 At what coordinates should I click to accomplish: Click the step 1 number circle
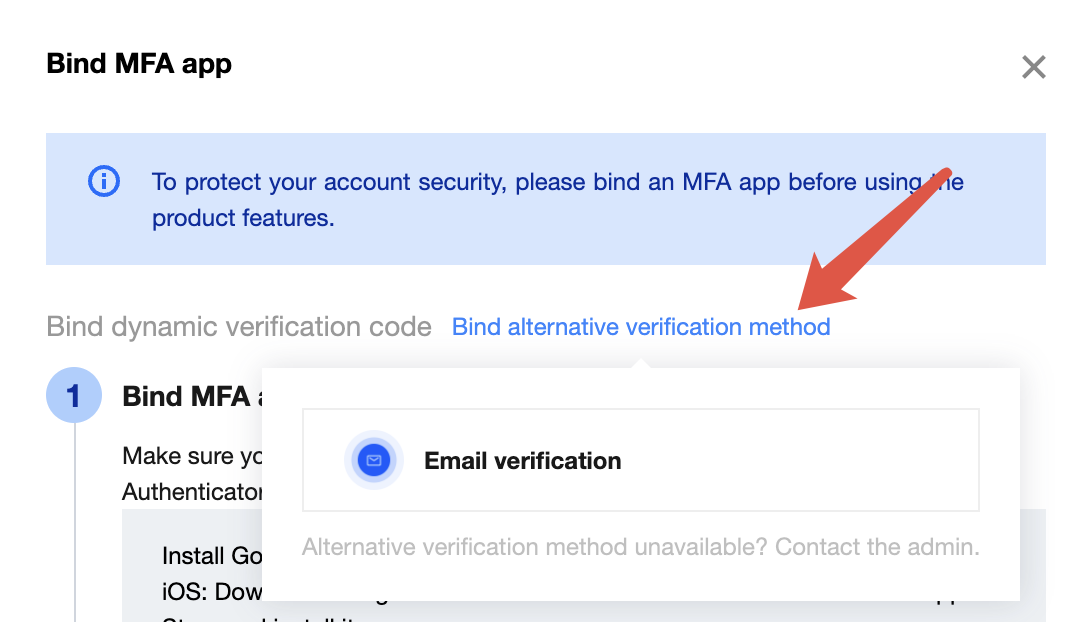click(73, 396)
